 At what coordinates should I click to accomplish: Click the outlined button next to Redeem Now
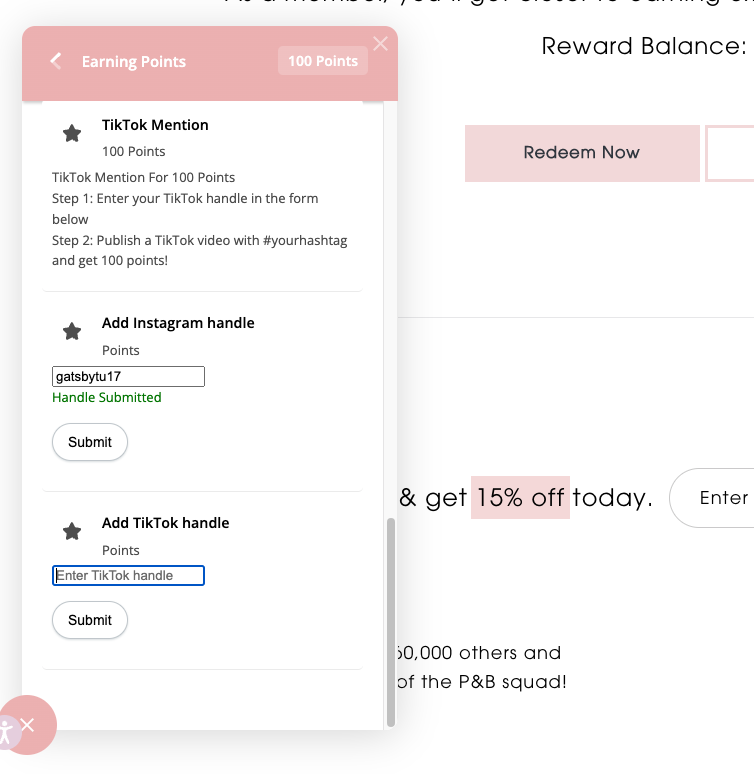tap(730, 153)
